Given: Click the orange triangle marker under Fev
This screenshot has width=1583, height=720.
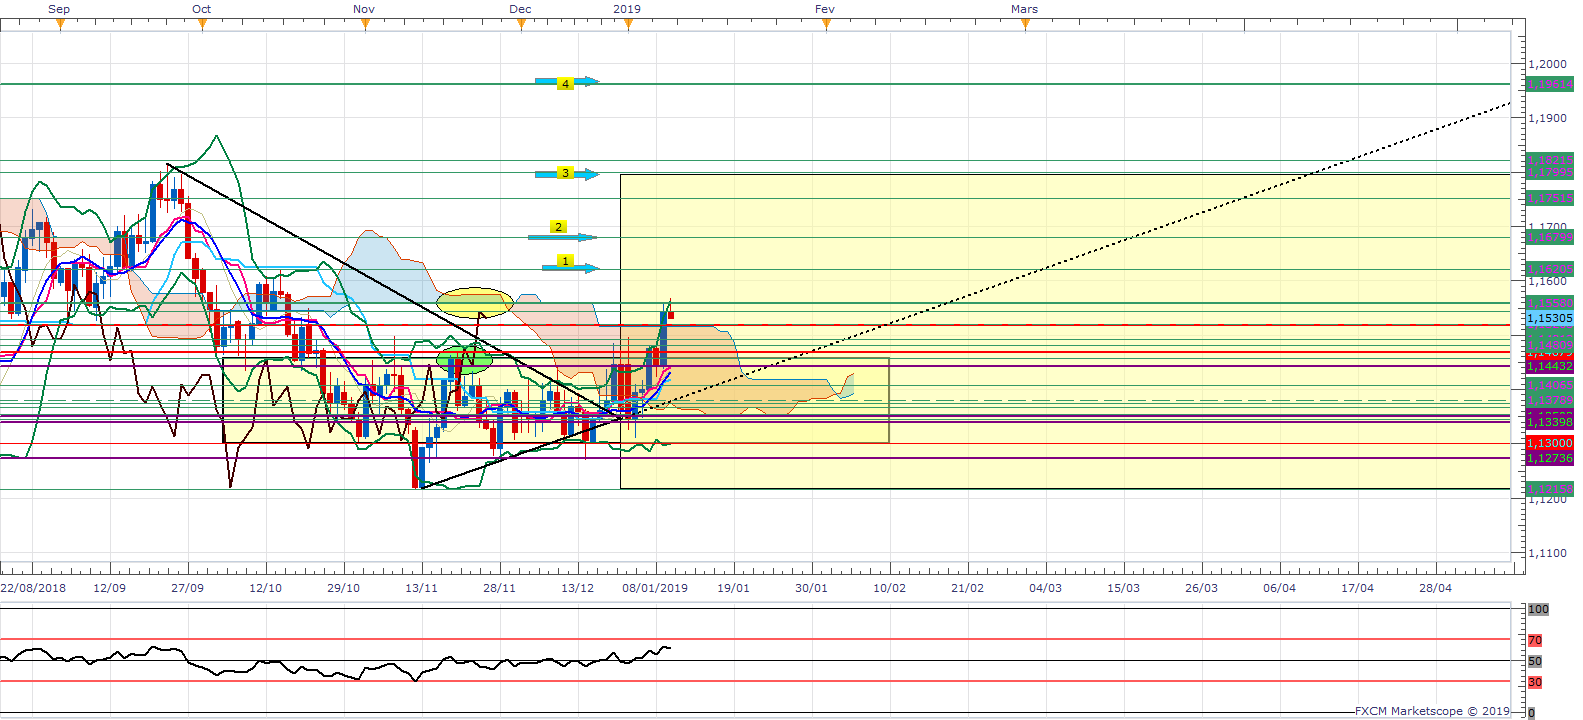Looking at the screenshot, I should coord(826,25).
